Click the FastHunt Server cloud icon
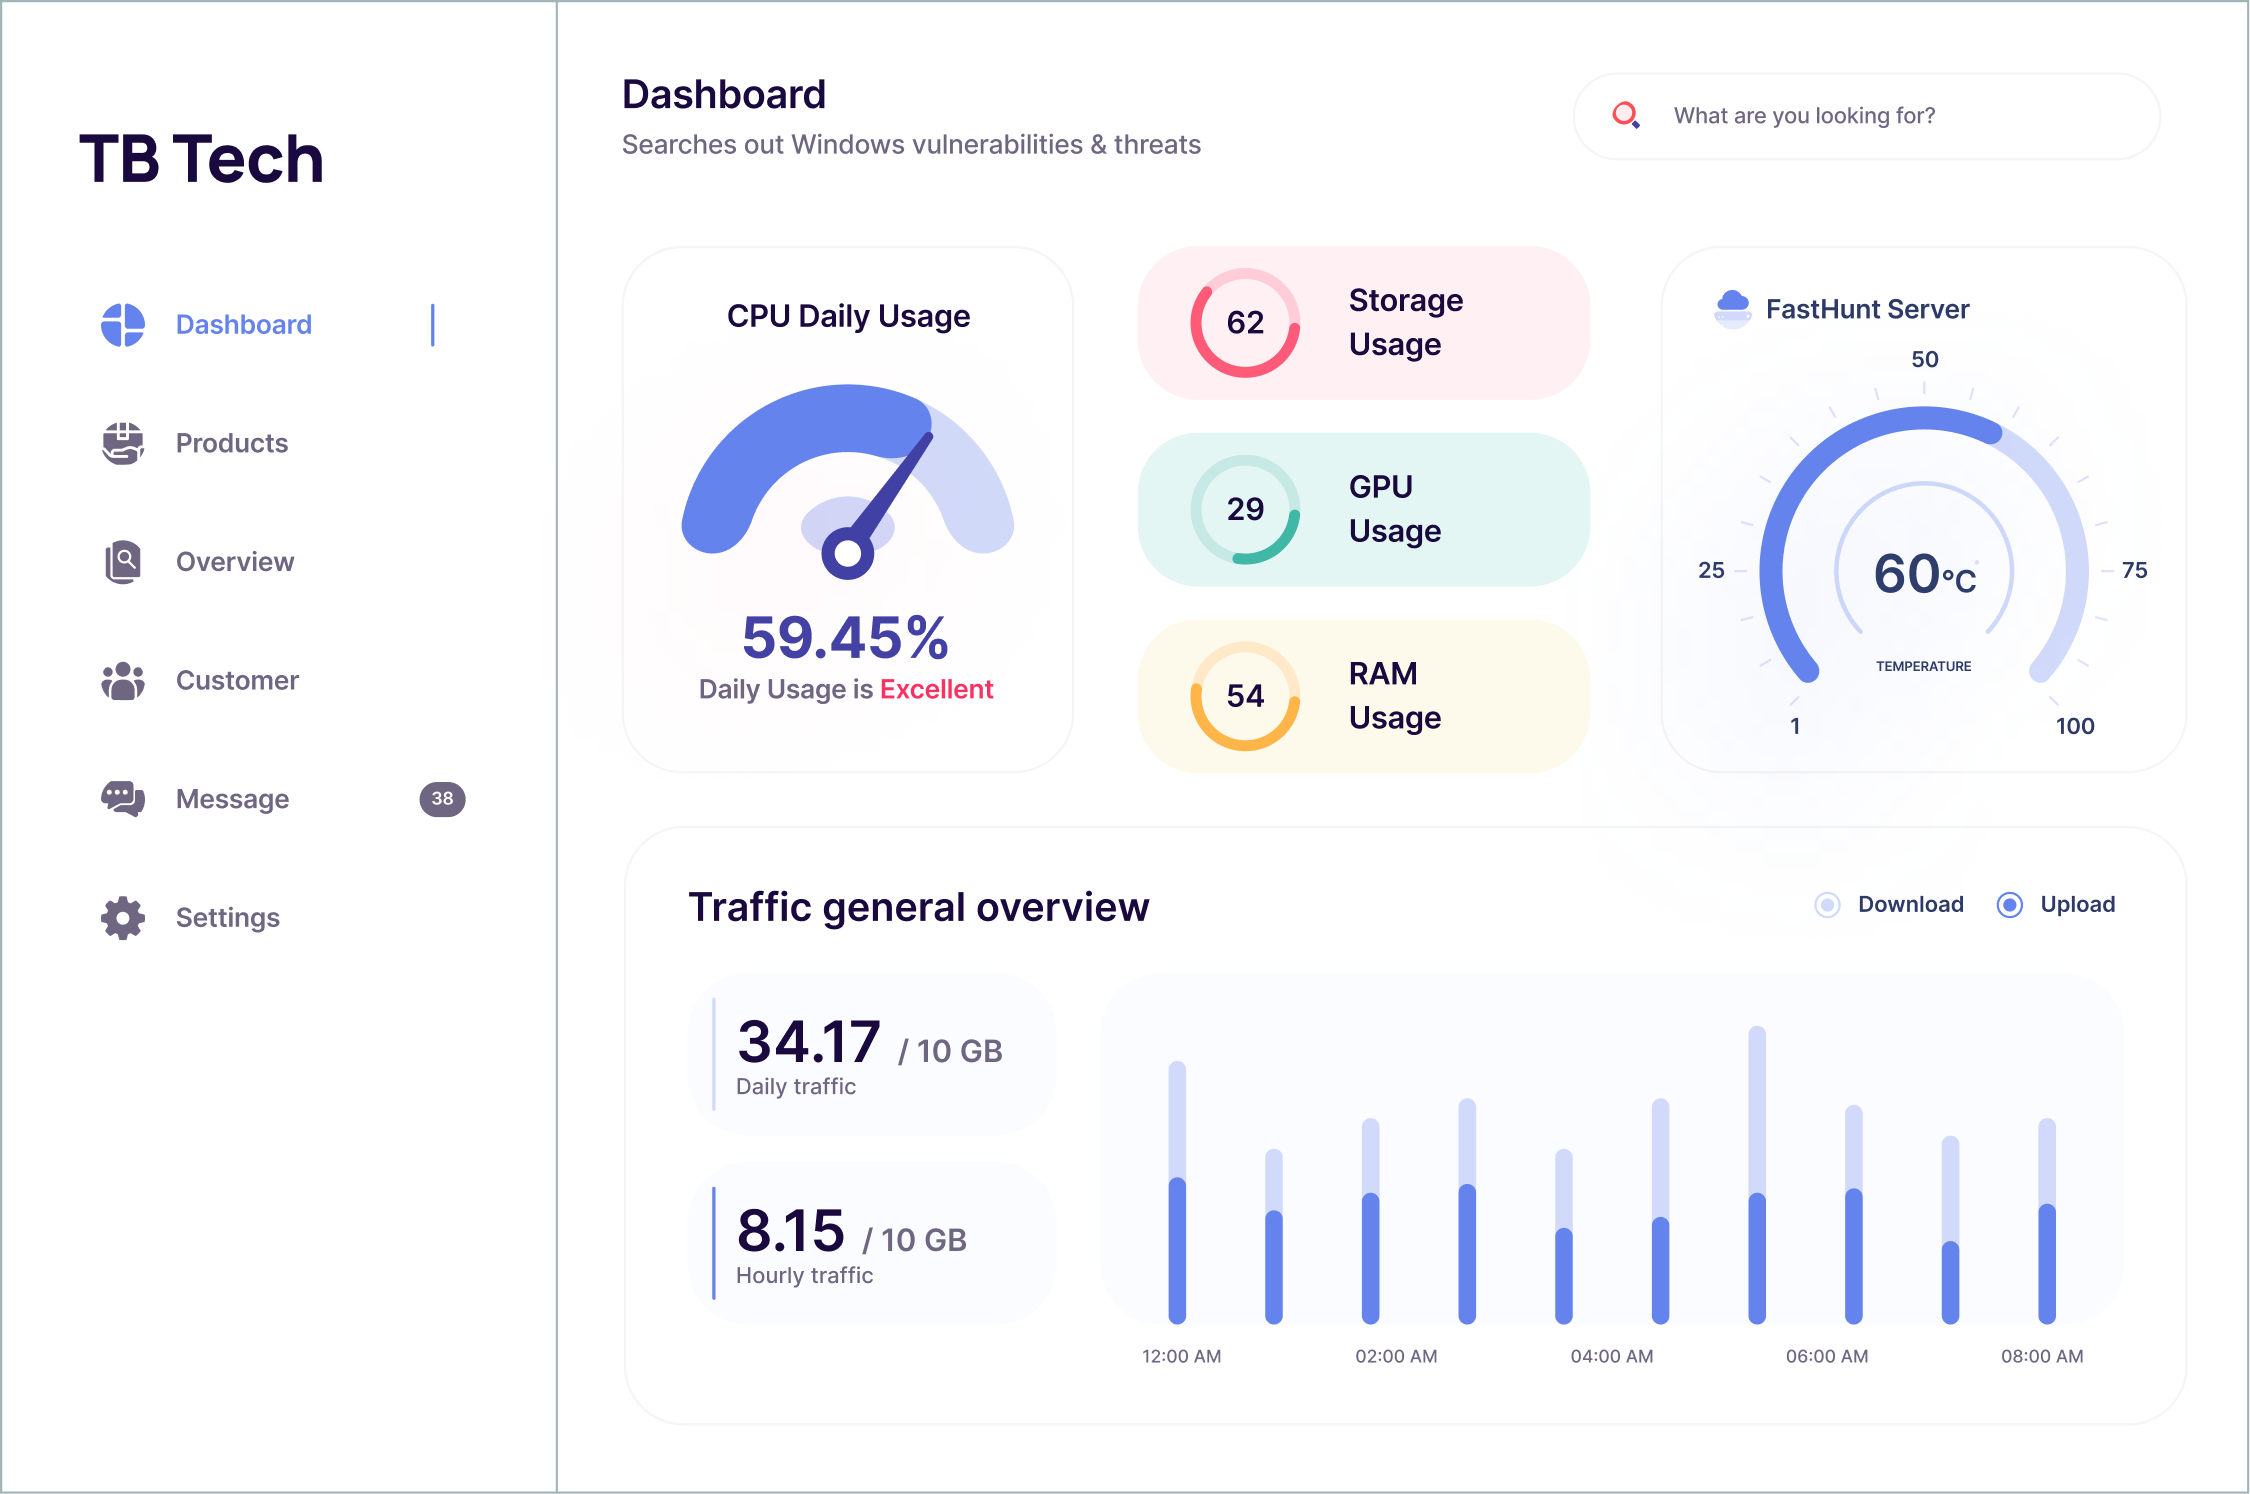 (1733, 308)
